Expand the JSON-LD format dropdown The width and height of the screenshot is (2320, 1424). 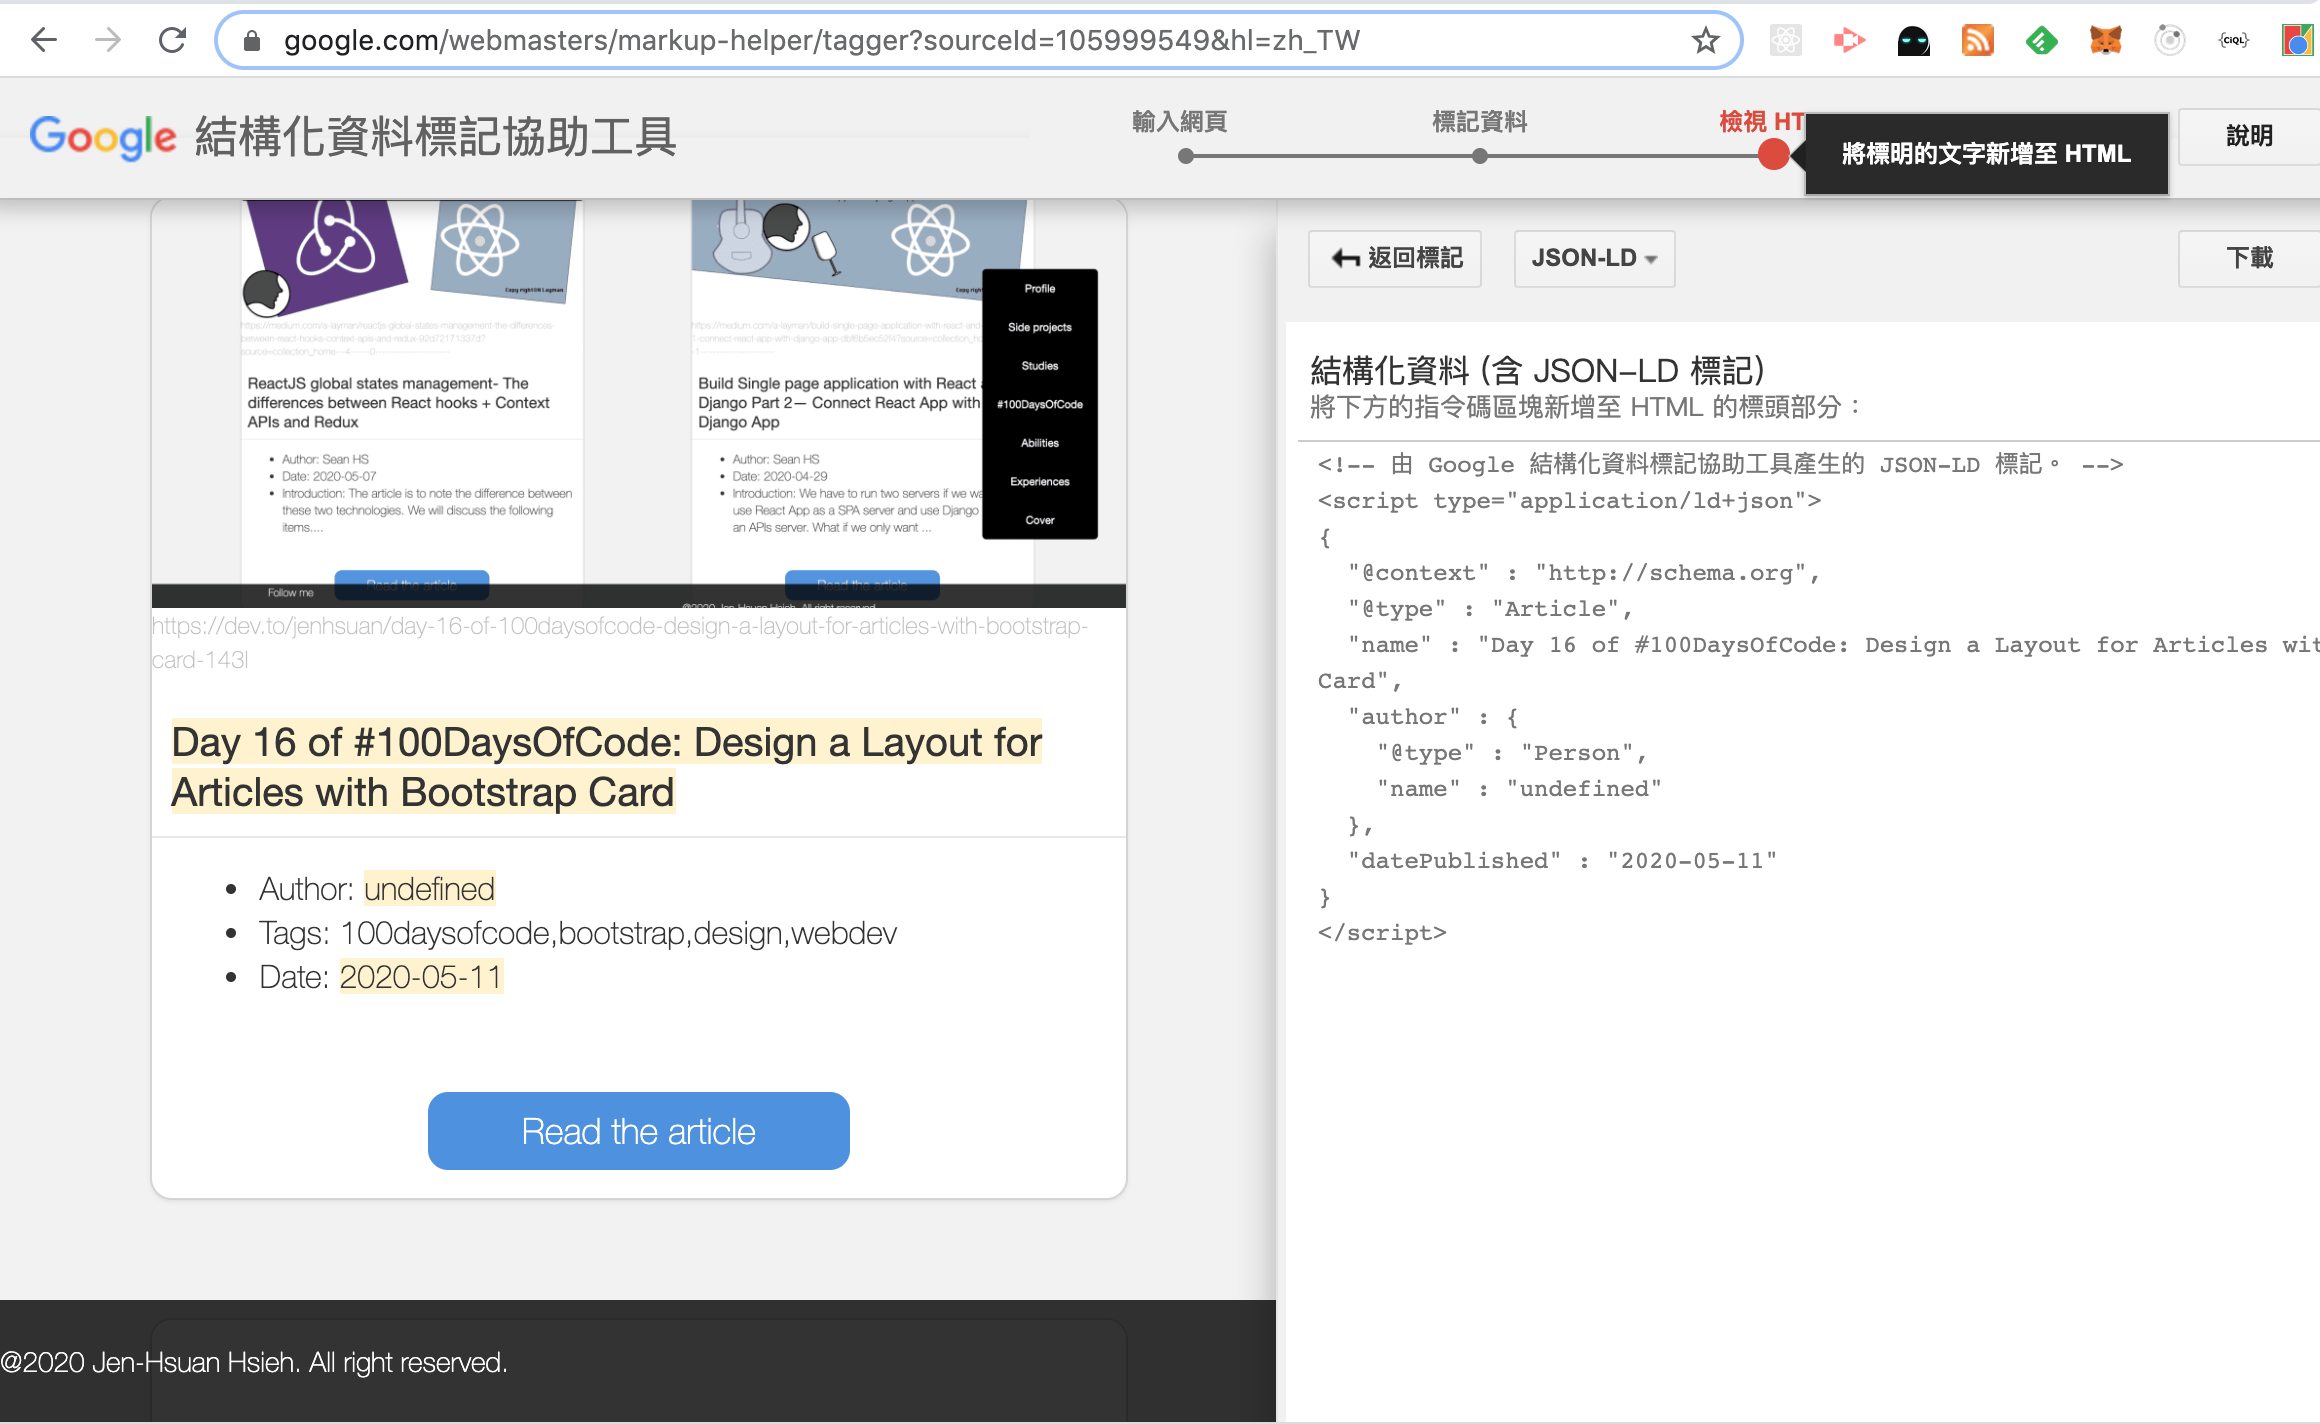coord(1594,258)
